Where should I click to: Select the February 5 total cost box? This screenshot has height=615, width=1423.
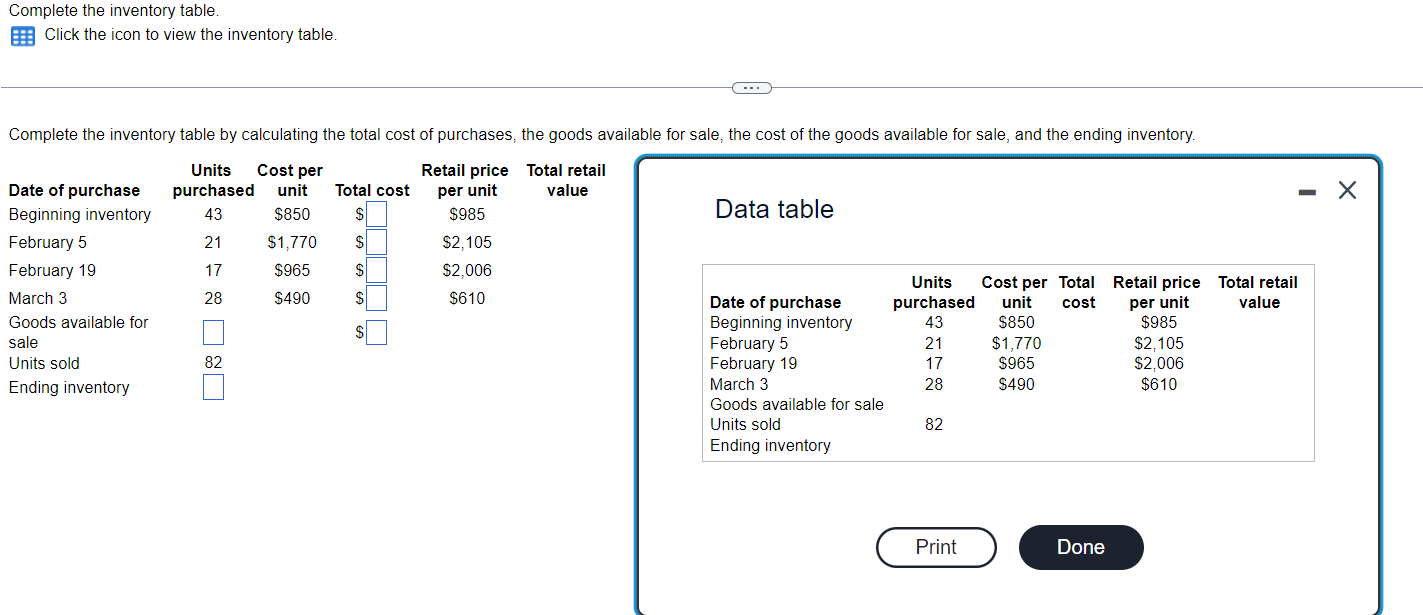click(x=378, y=241)
